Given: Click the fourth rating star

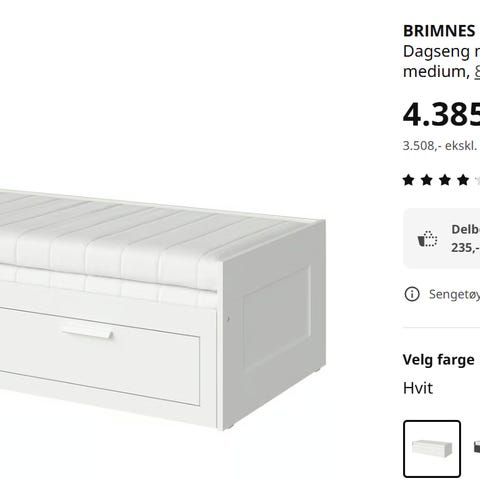Looking at the screenshot, I should pos(463,180).
